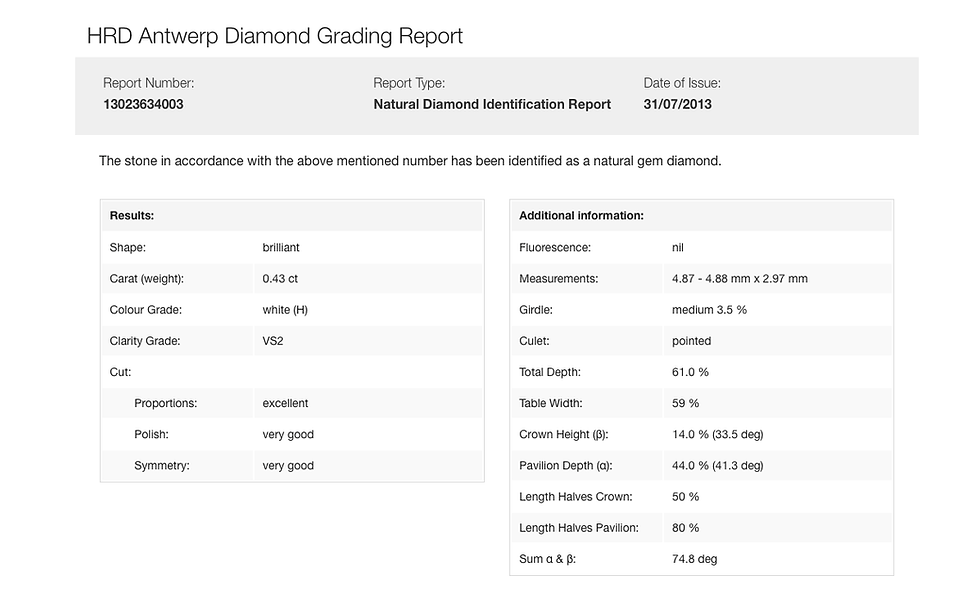Click the report number 13023634003
This screenshot has height=593, width=980.
[x=143, y=104]
